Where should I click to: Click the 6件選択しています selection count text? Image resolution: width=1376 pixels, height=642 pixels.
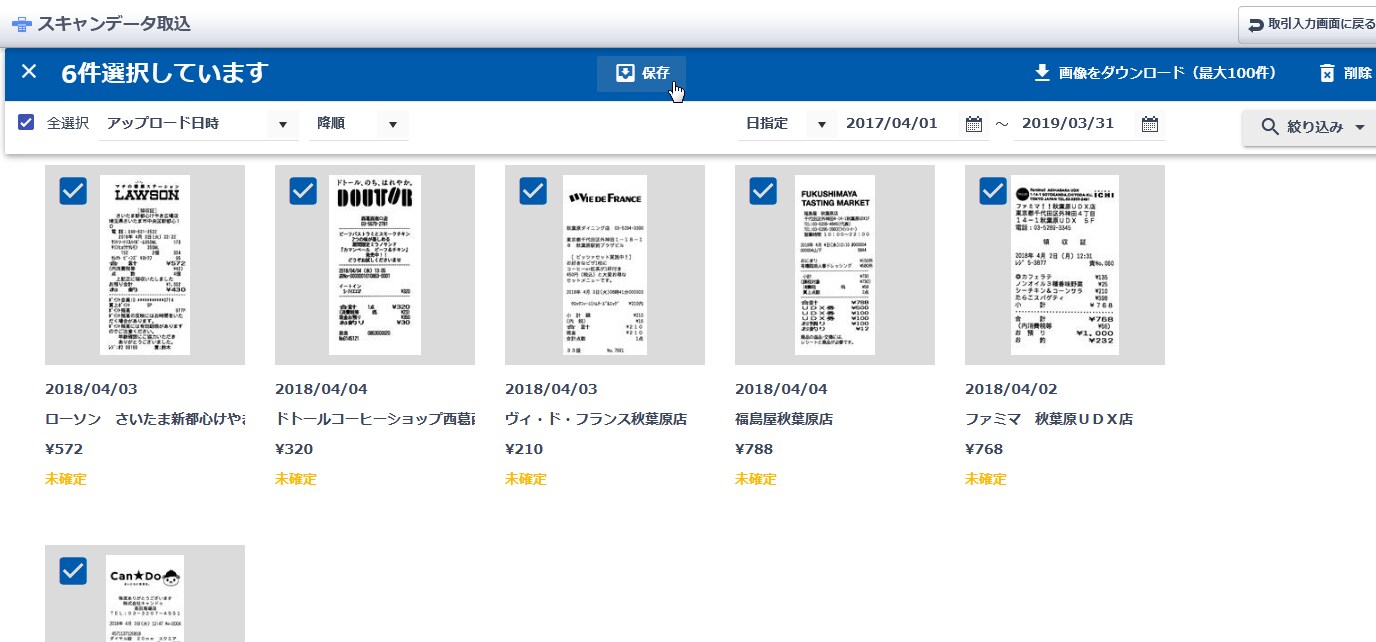(165, 73)
